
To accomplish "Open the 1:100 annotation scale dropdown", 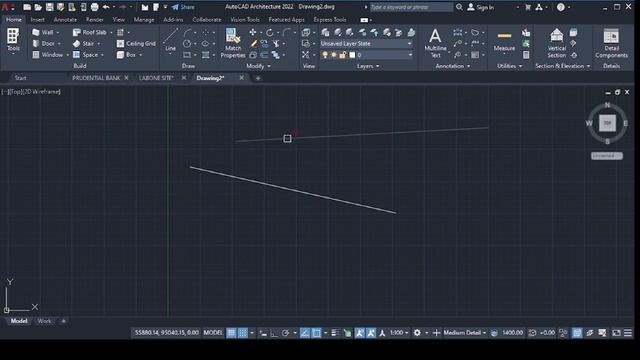I will click(x=399, y=333).
